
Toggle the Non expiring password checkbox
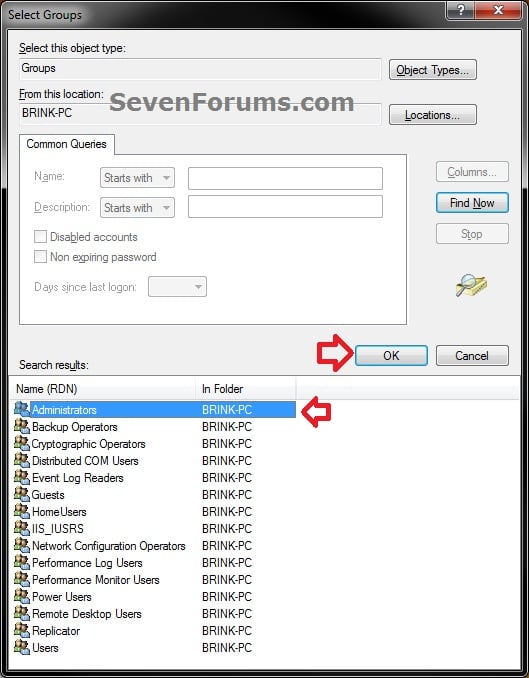coord(40,256)
